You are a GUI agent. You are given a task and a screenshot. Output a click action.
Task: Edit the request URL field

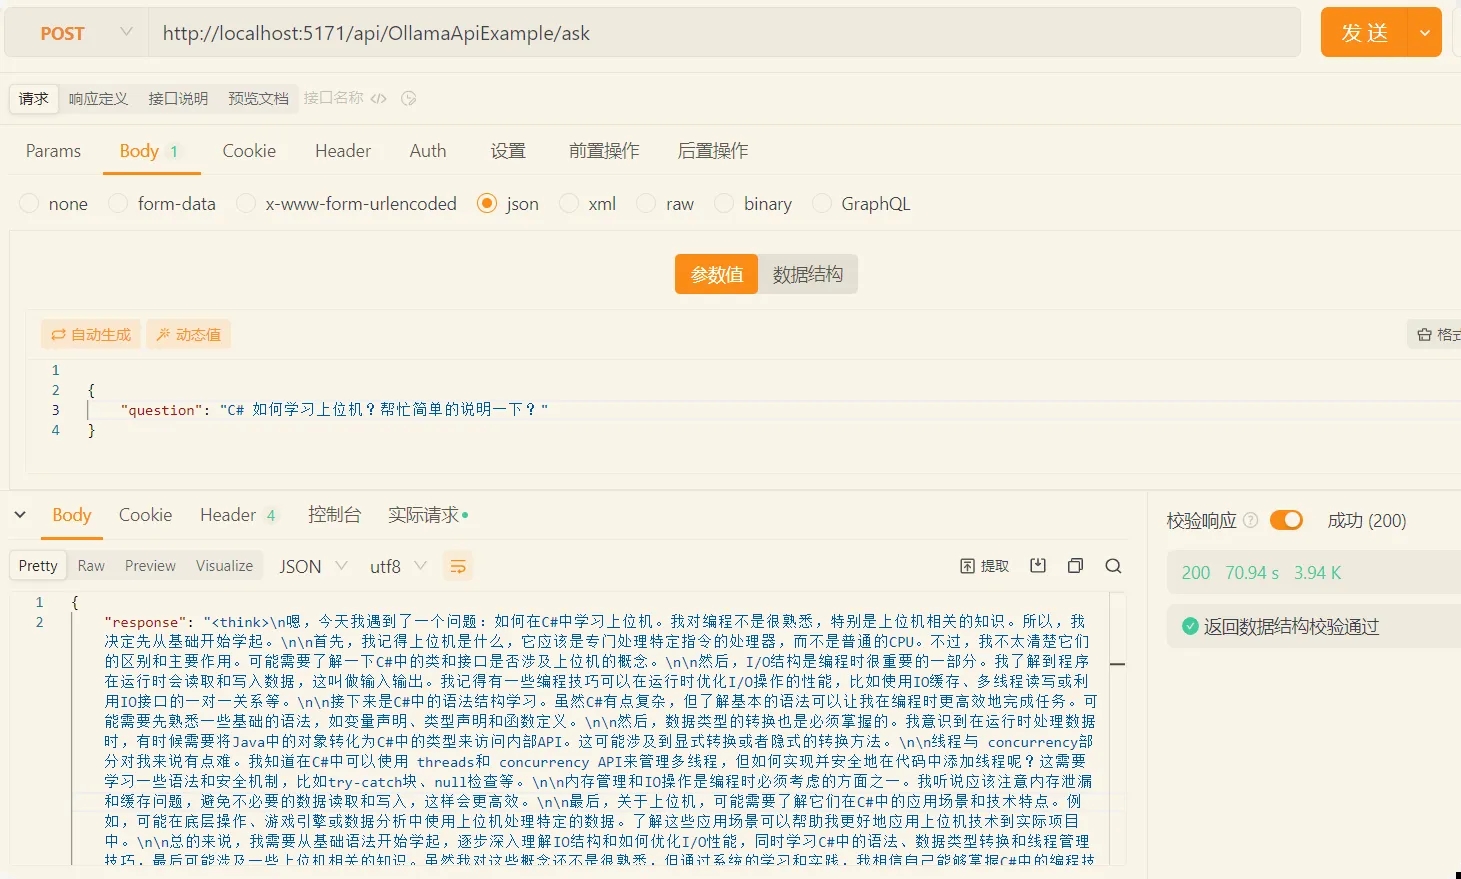click(x=724, y=33)
